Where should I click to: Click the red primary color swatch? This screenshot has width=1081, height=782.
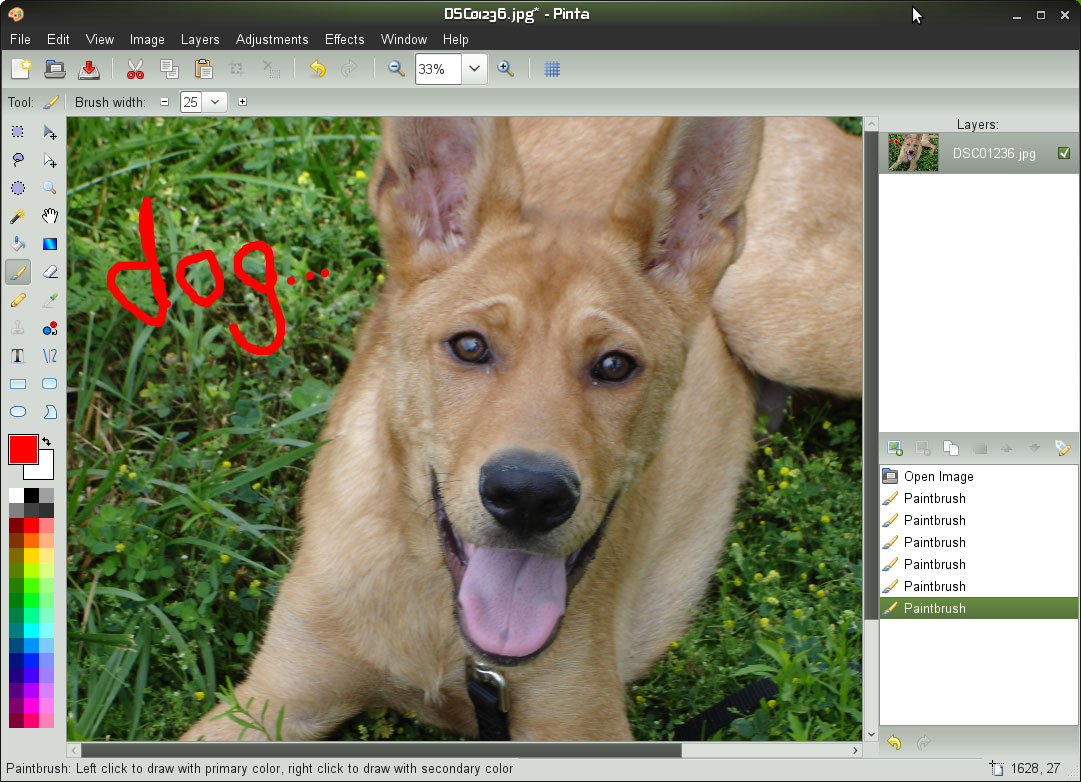(22, 449)
